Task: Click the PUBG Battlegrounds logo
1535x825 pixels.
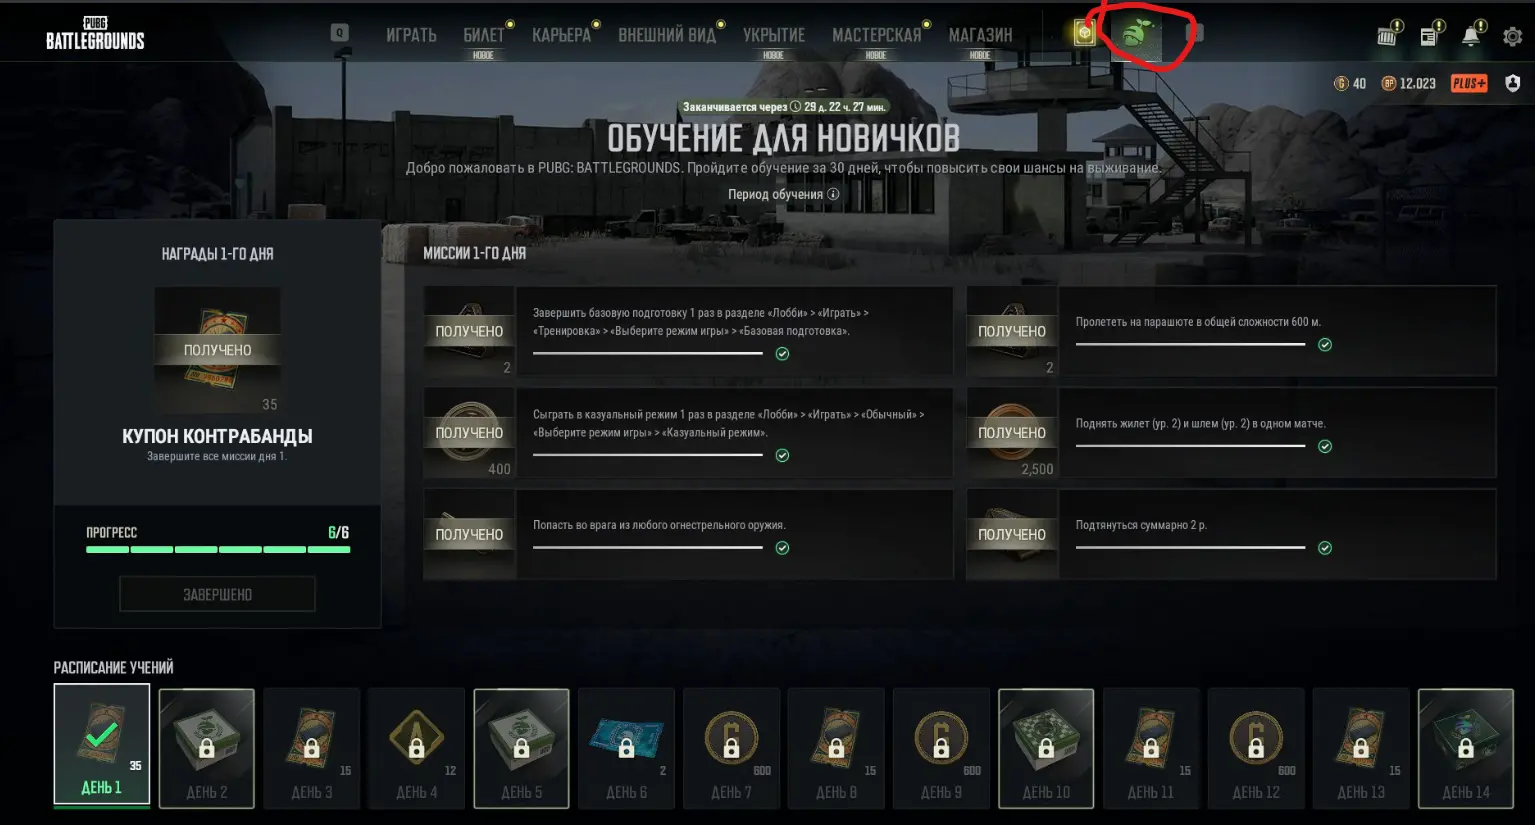Action: tap(95, 33)
